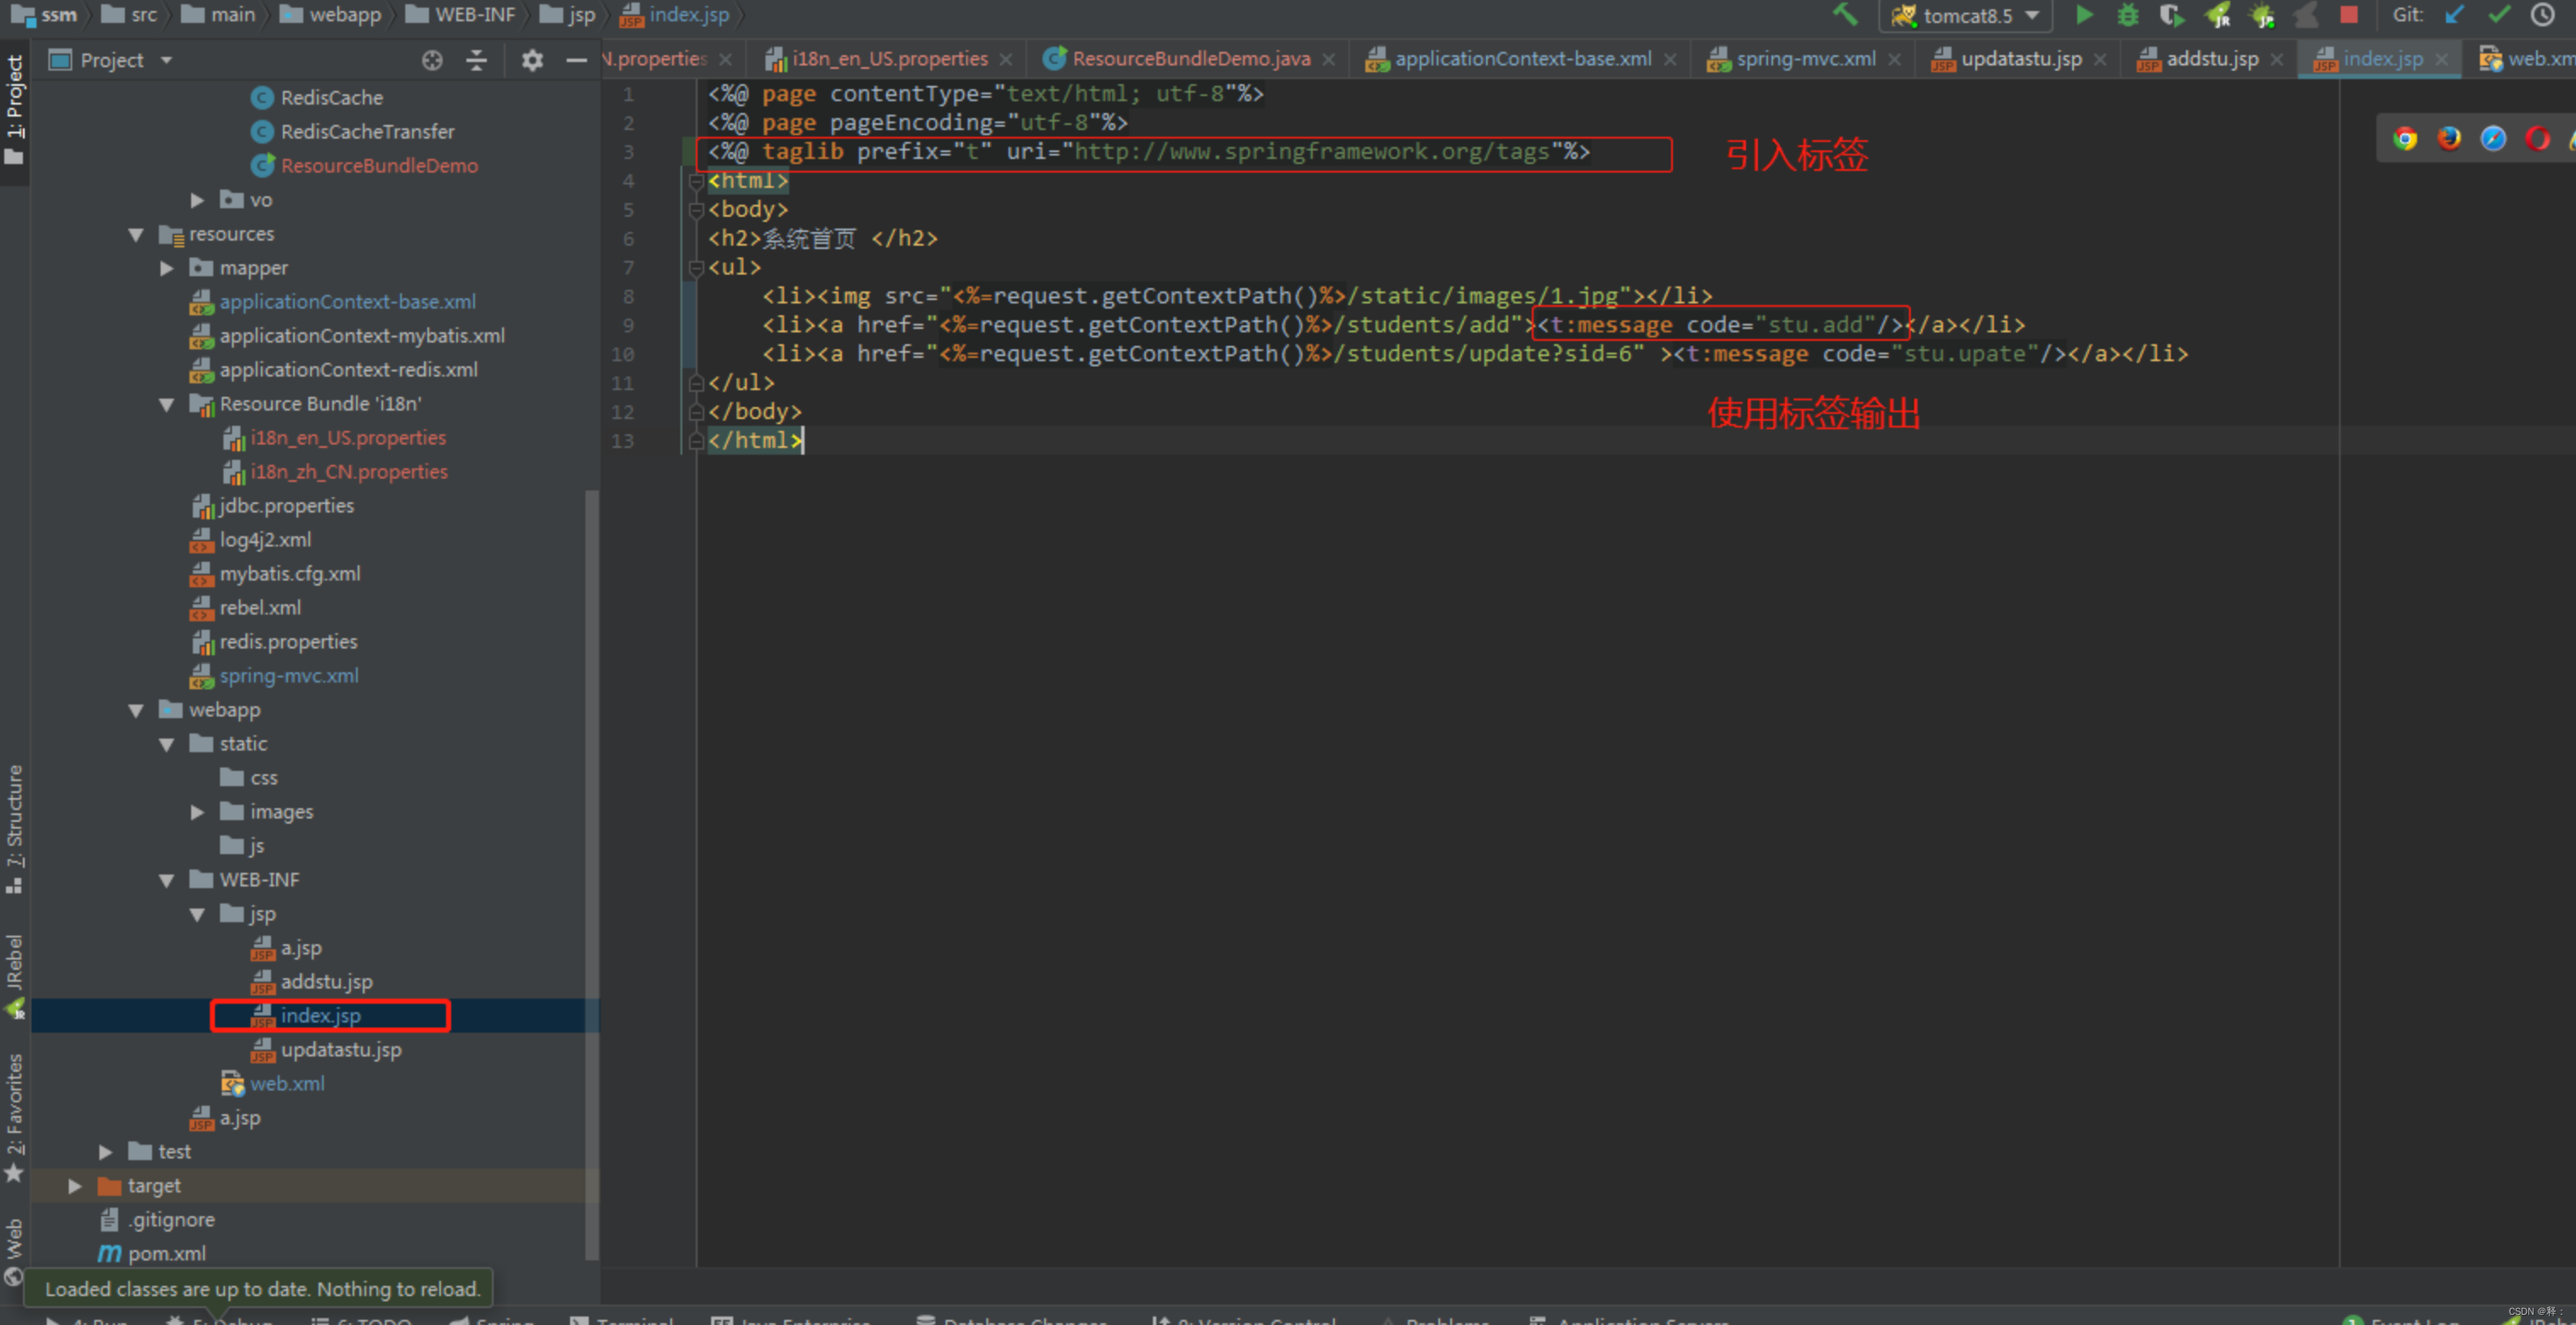Screen dimensions: 2576x1325
Task: Click the Project tree vertical scrollbar
Action: click(591, 875)
